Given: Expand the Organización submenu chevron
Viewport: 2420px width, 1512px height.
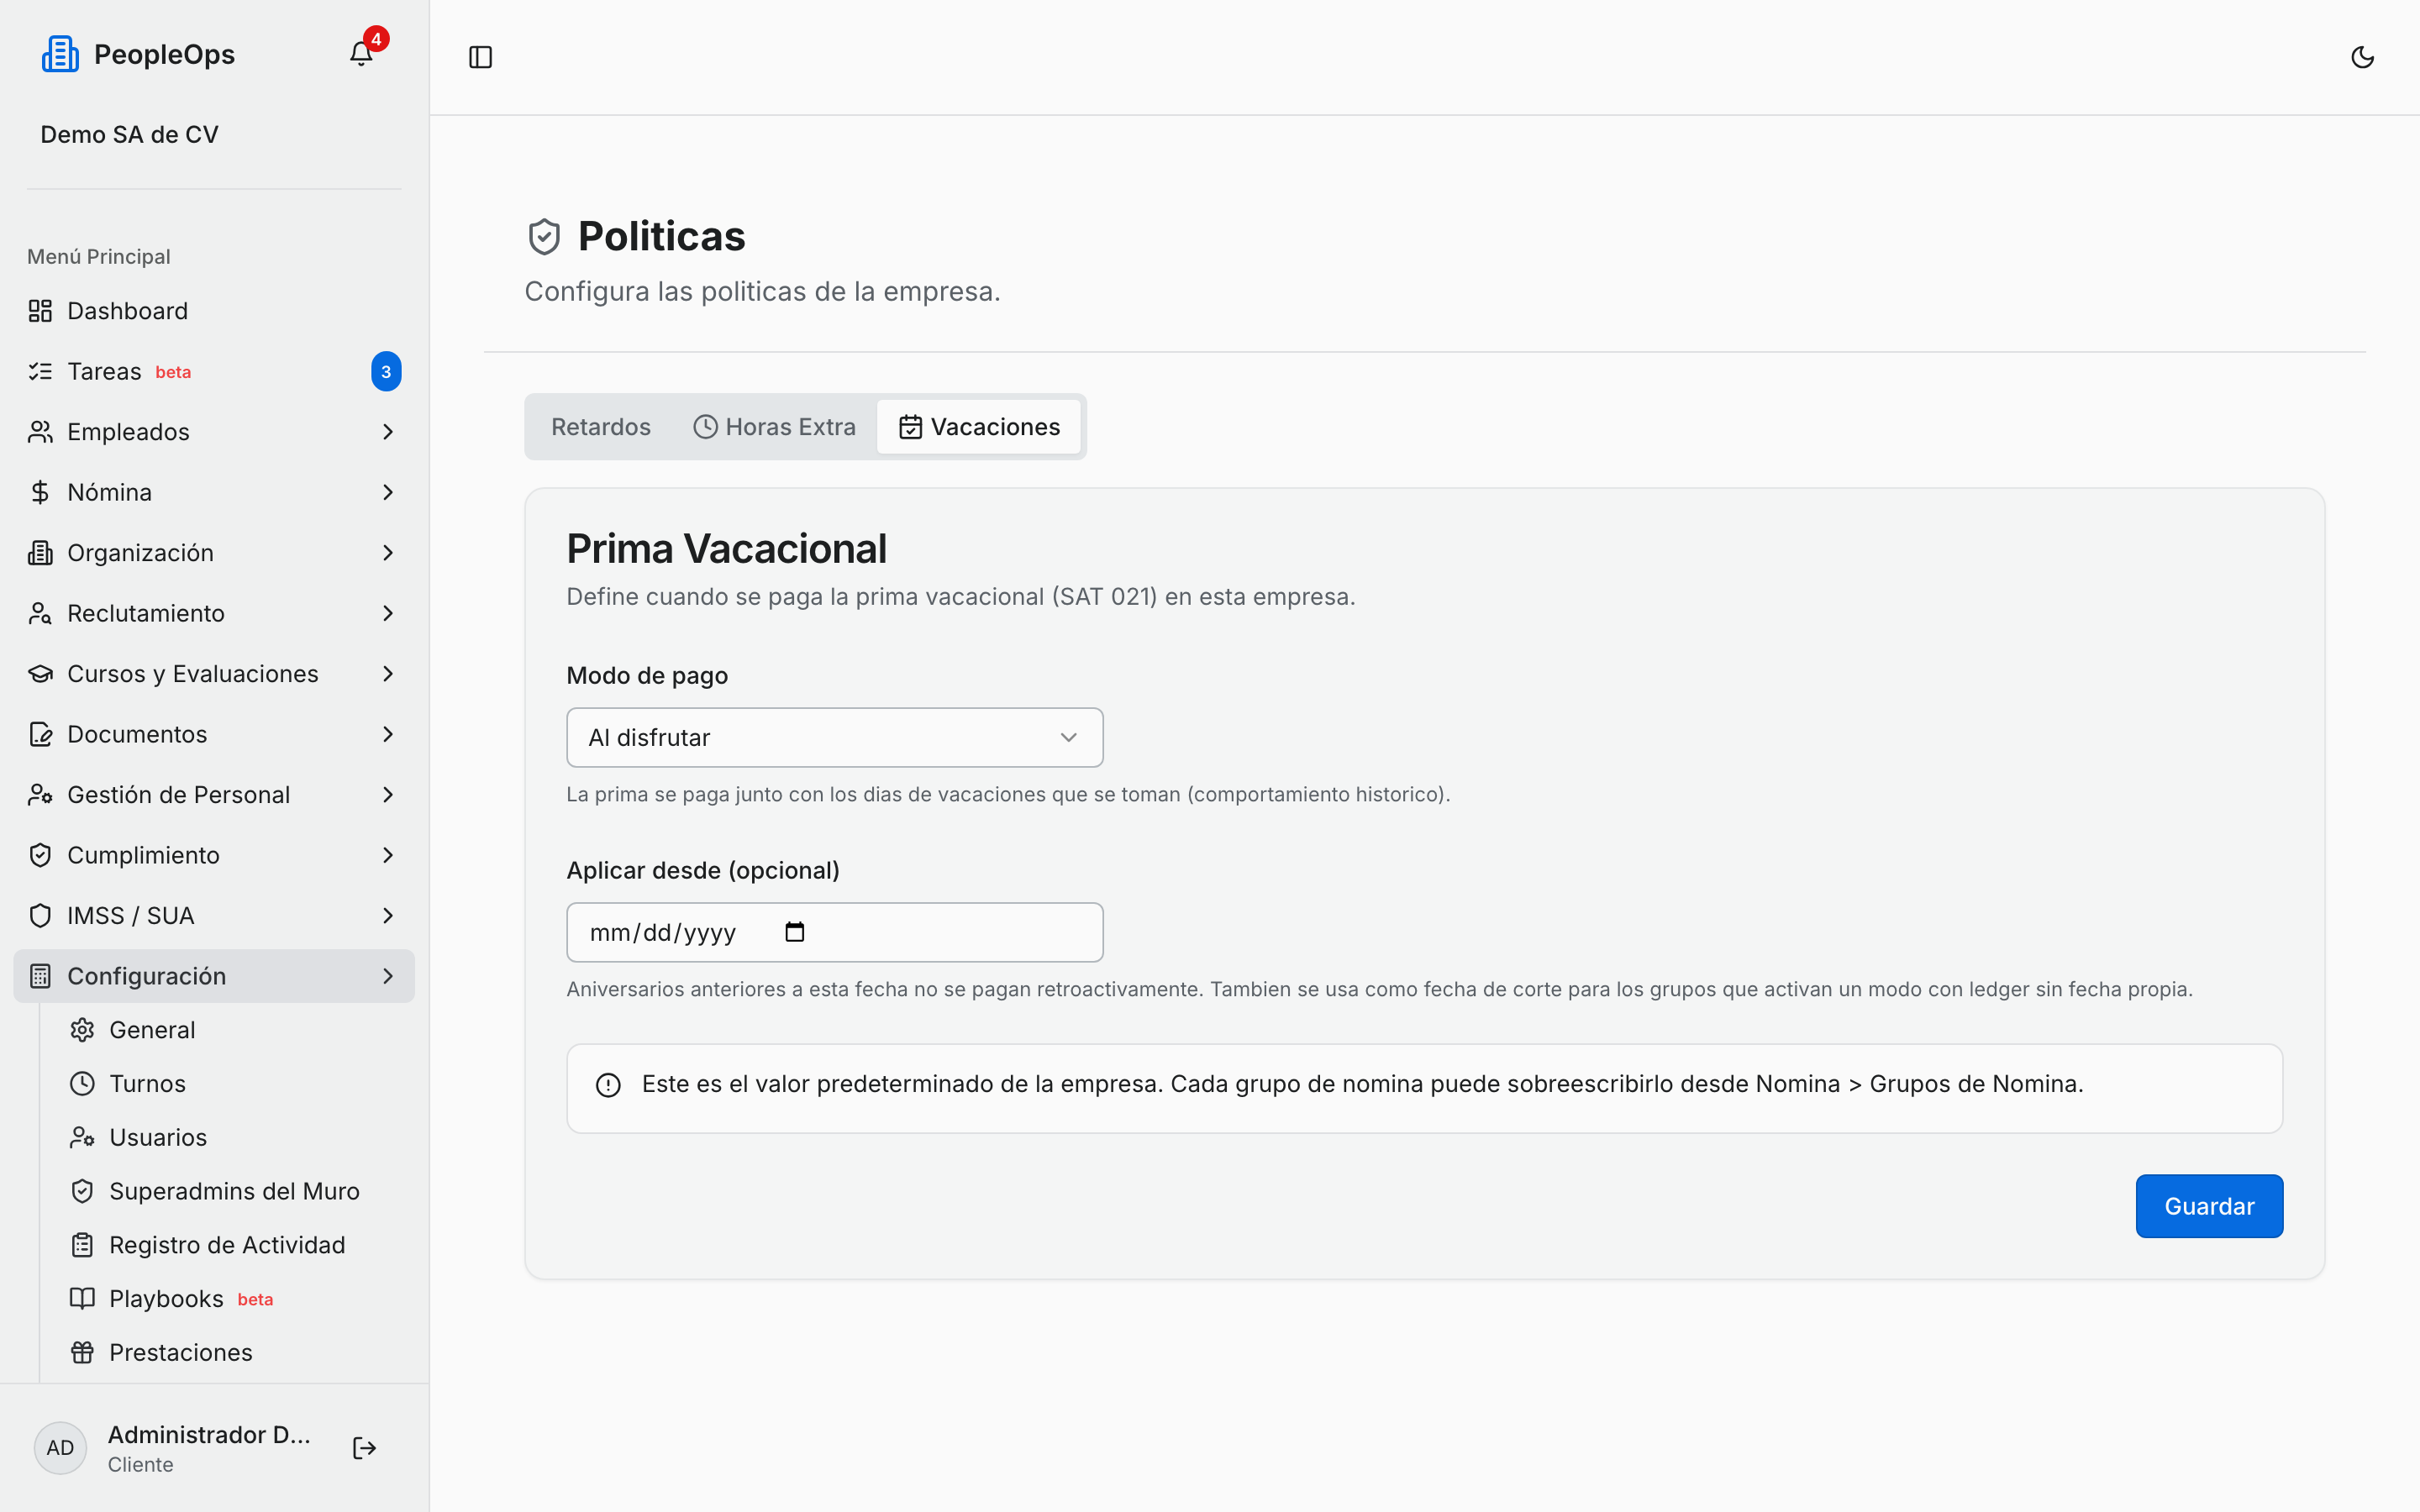Looking at the screenshot, I should click(x=388, y=553).
